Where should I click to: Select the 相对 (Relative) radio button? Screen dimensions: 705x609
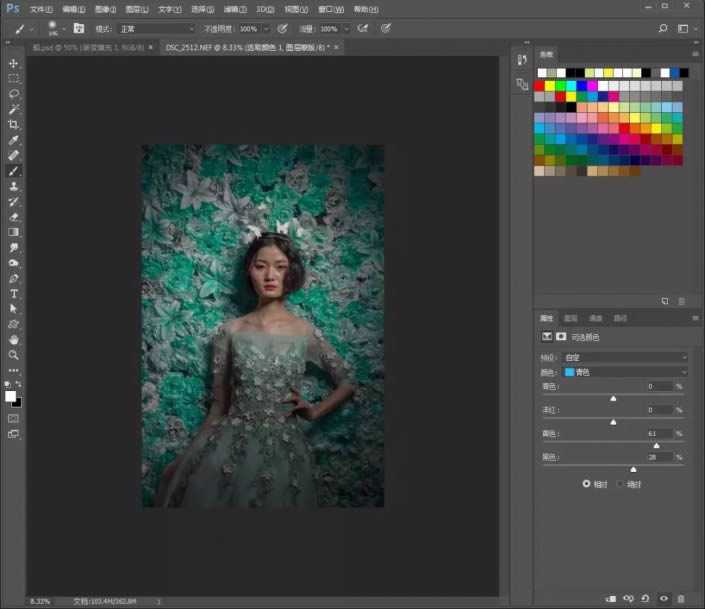click(x=587, y=483)
